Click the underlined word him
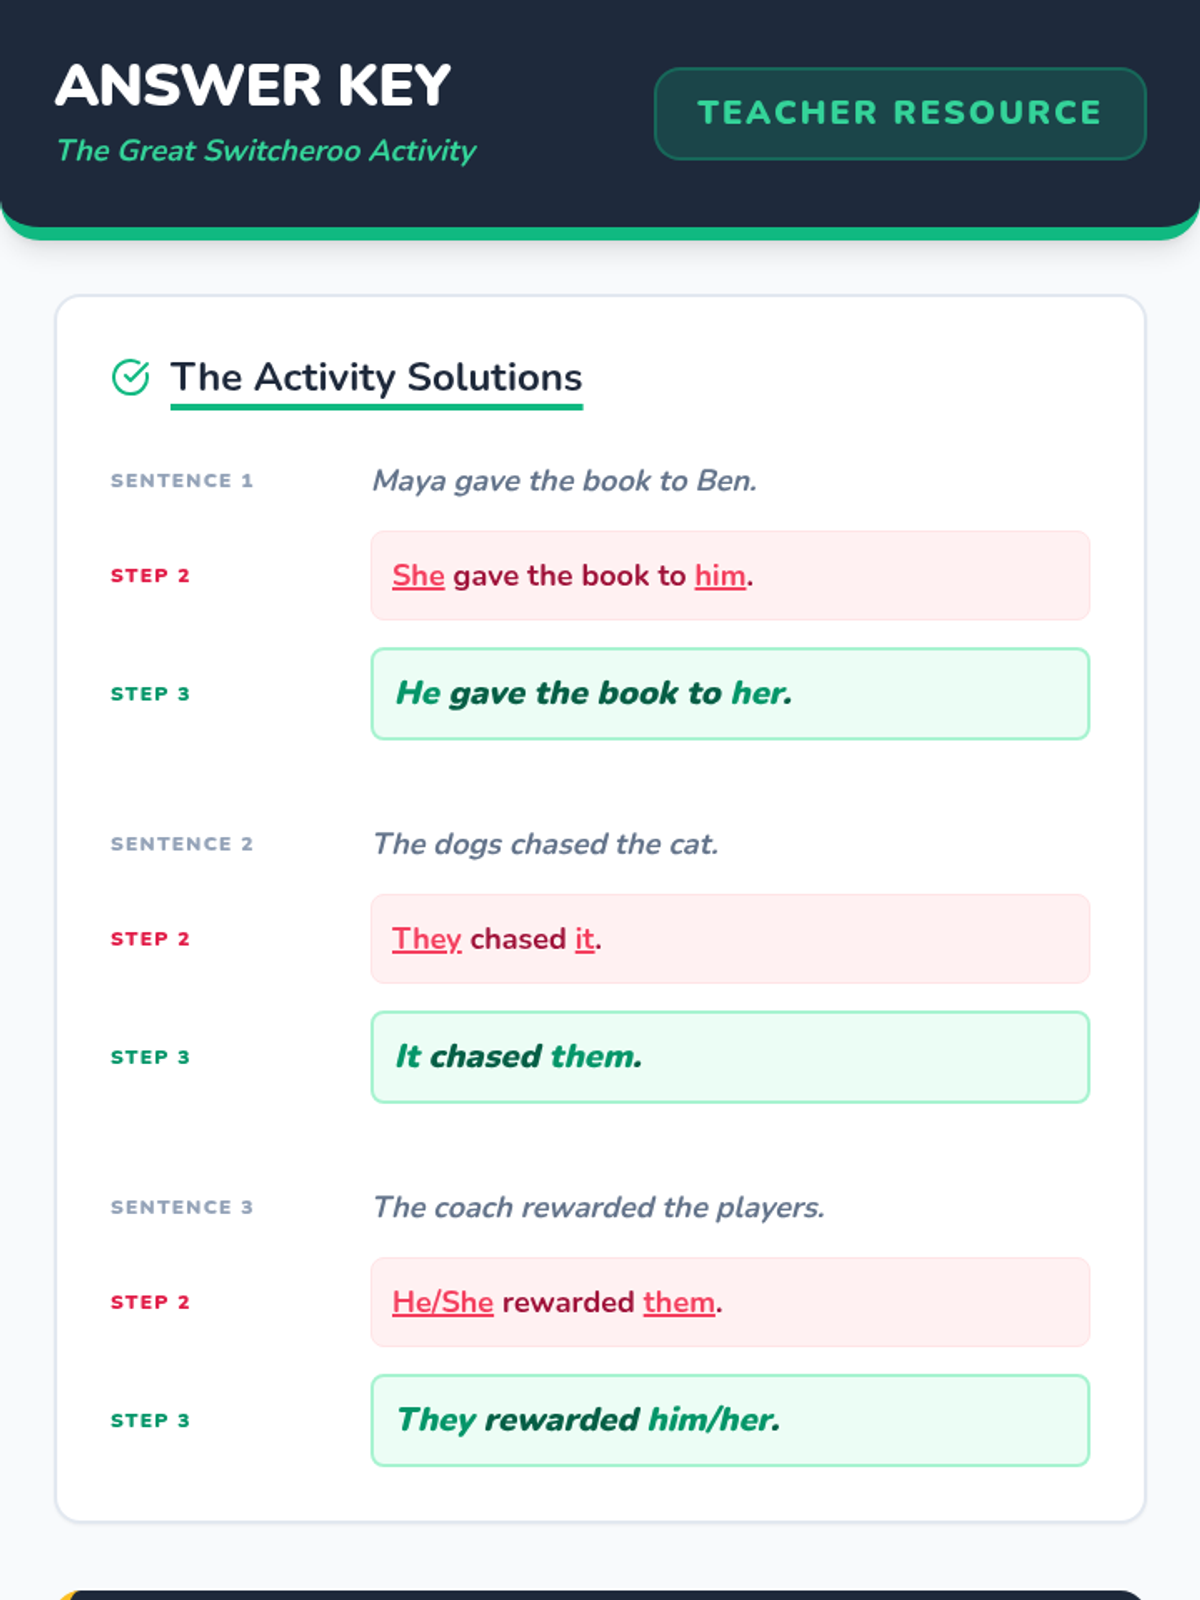 (720, 576)
